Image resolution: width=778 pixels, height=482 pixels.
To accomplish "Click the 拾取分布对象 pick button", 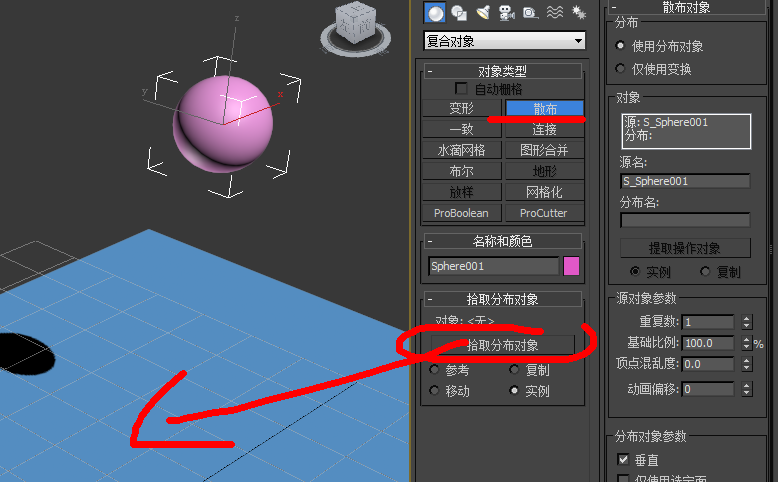I will point(503,345).
